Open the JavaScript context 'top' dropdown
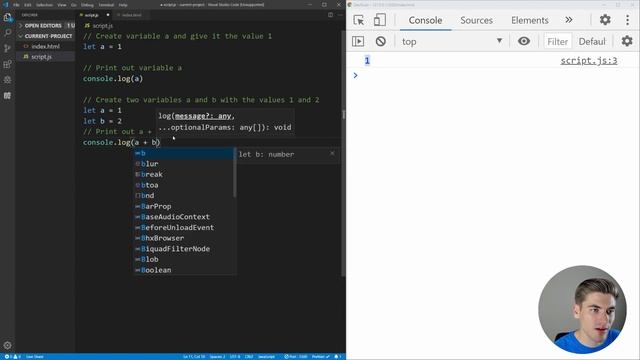Viewport: 640px width, 360px height. (x=451, y=41)
